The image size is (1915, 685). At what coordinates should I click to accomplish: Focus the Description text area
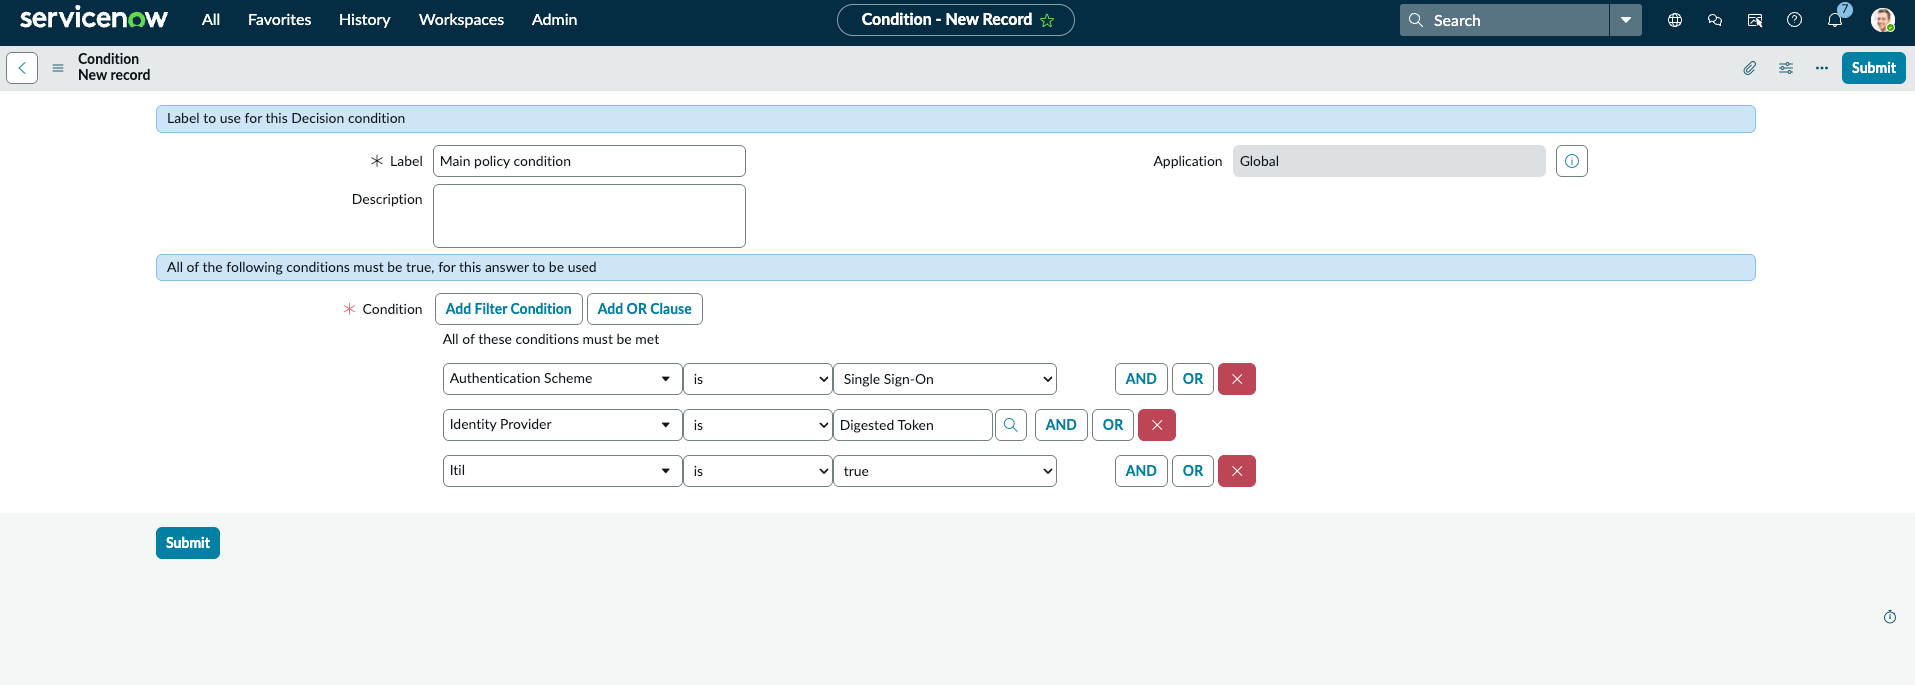pos(589,216)
